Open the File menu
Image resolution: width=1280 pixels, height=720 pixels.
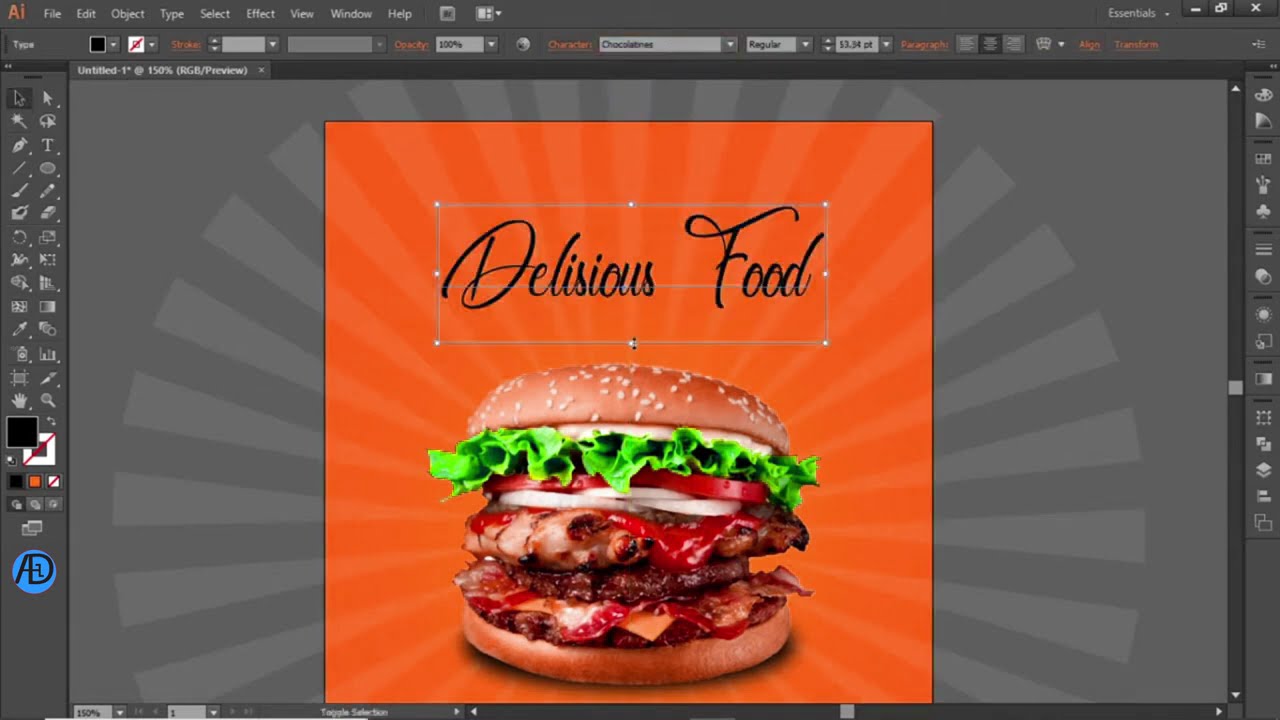coord(52,14)
